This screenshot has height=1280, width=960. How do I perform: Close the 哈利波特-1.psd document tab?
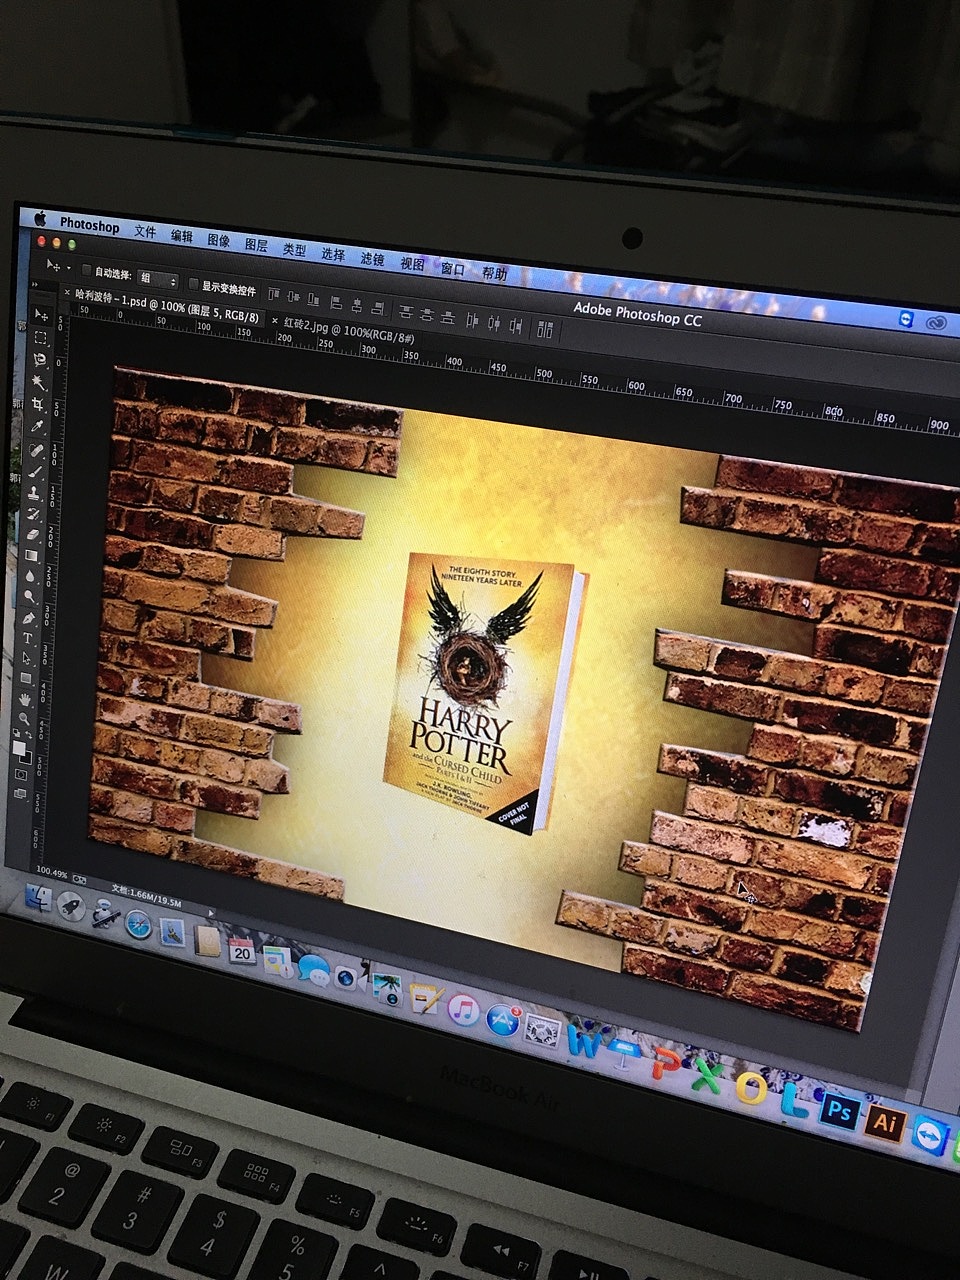[67, 292]
